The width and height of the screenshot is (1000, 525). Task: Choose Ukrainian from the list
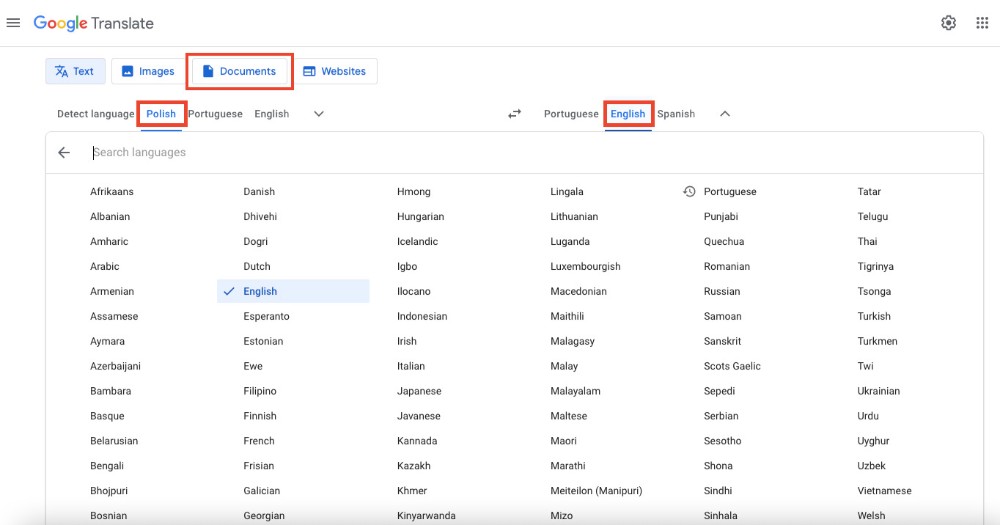[x=878, y=391]
